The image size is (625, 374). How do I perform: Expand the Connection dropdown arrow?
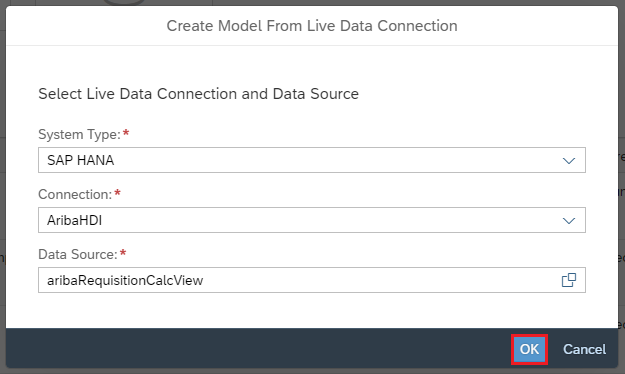(569, 220)
